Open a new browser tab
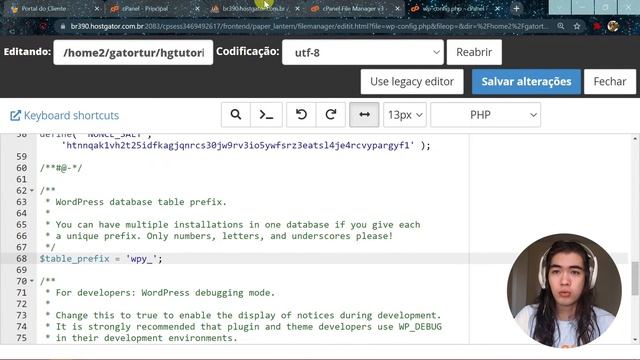 (x=516, y=9)
